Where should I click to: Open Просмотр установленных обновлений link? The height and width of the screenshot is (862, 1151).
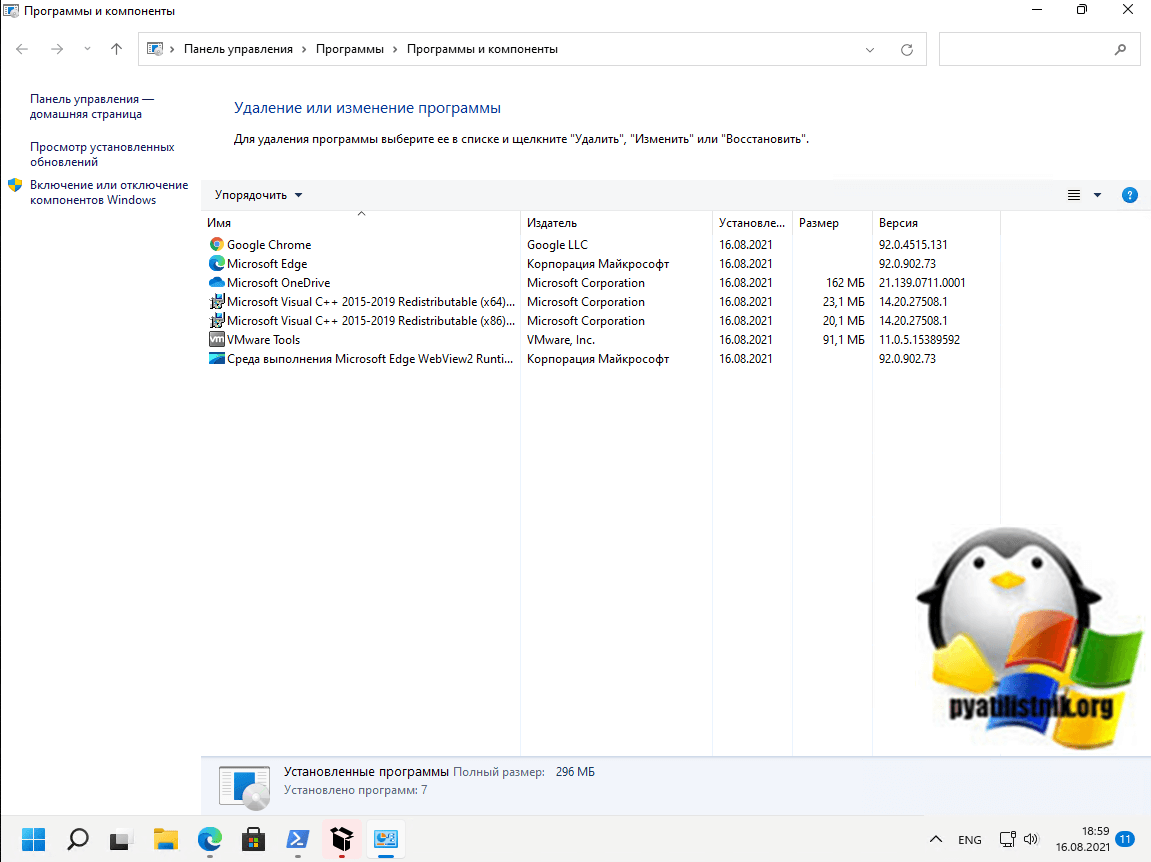(102, 154)
